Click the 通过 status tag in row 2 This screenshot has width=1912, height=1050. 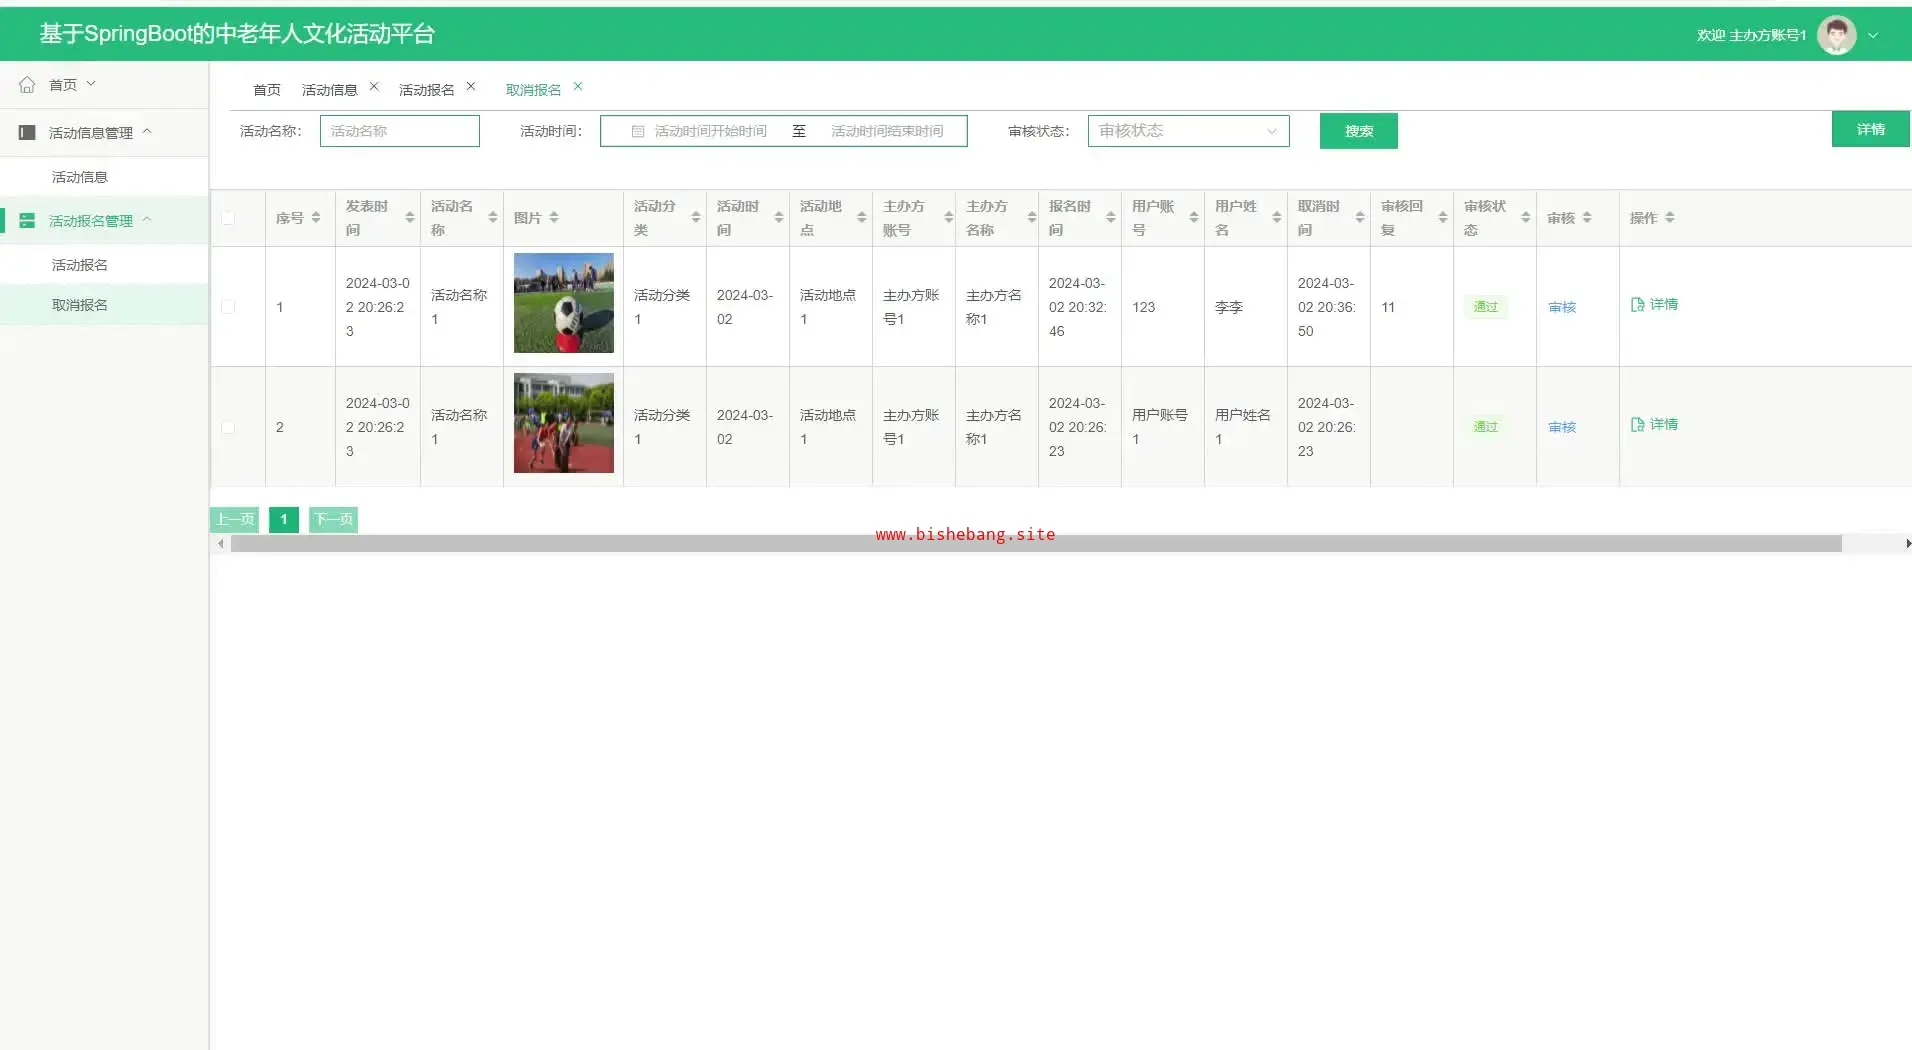(1485, 427)
